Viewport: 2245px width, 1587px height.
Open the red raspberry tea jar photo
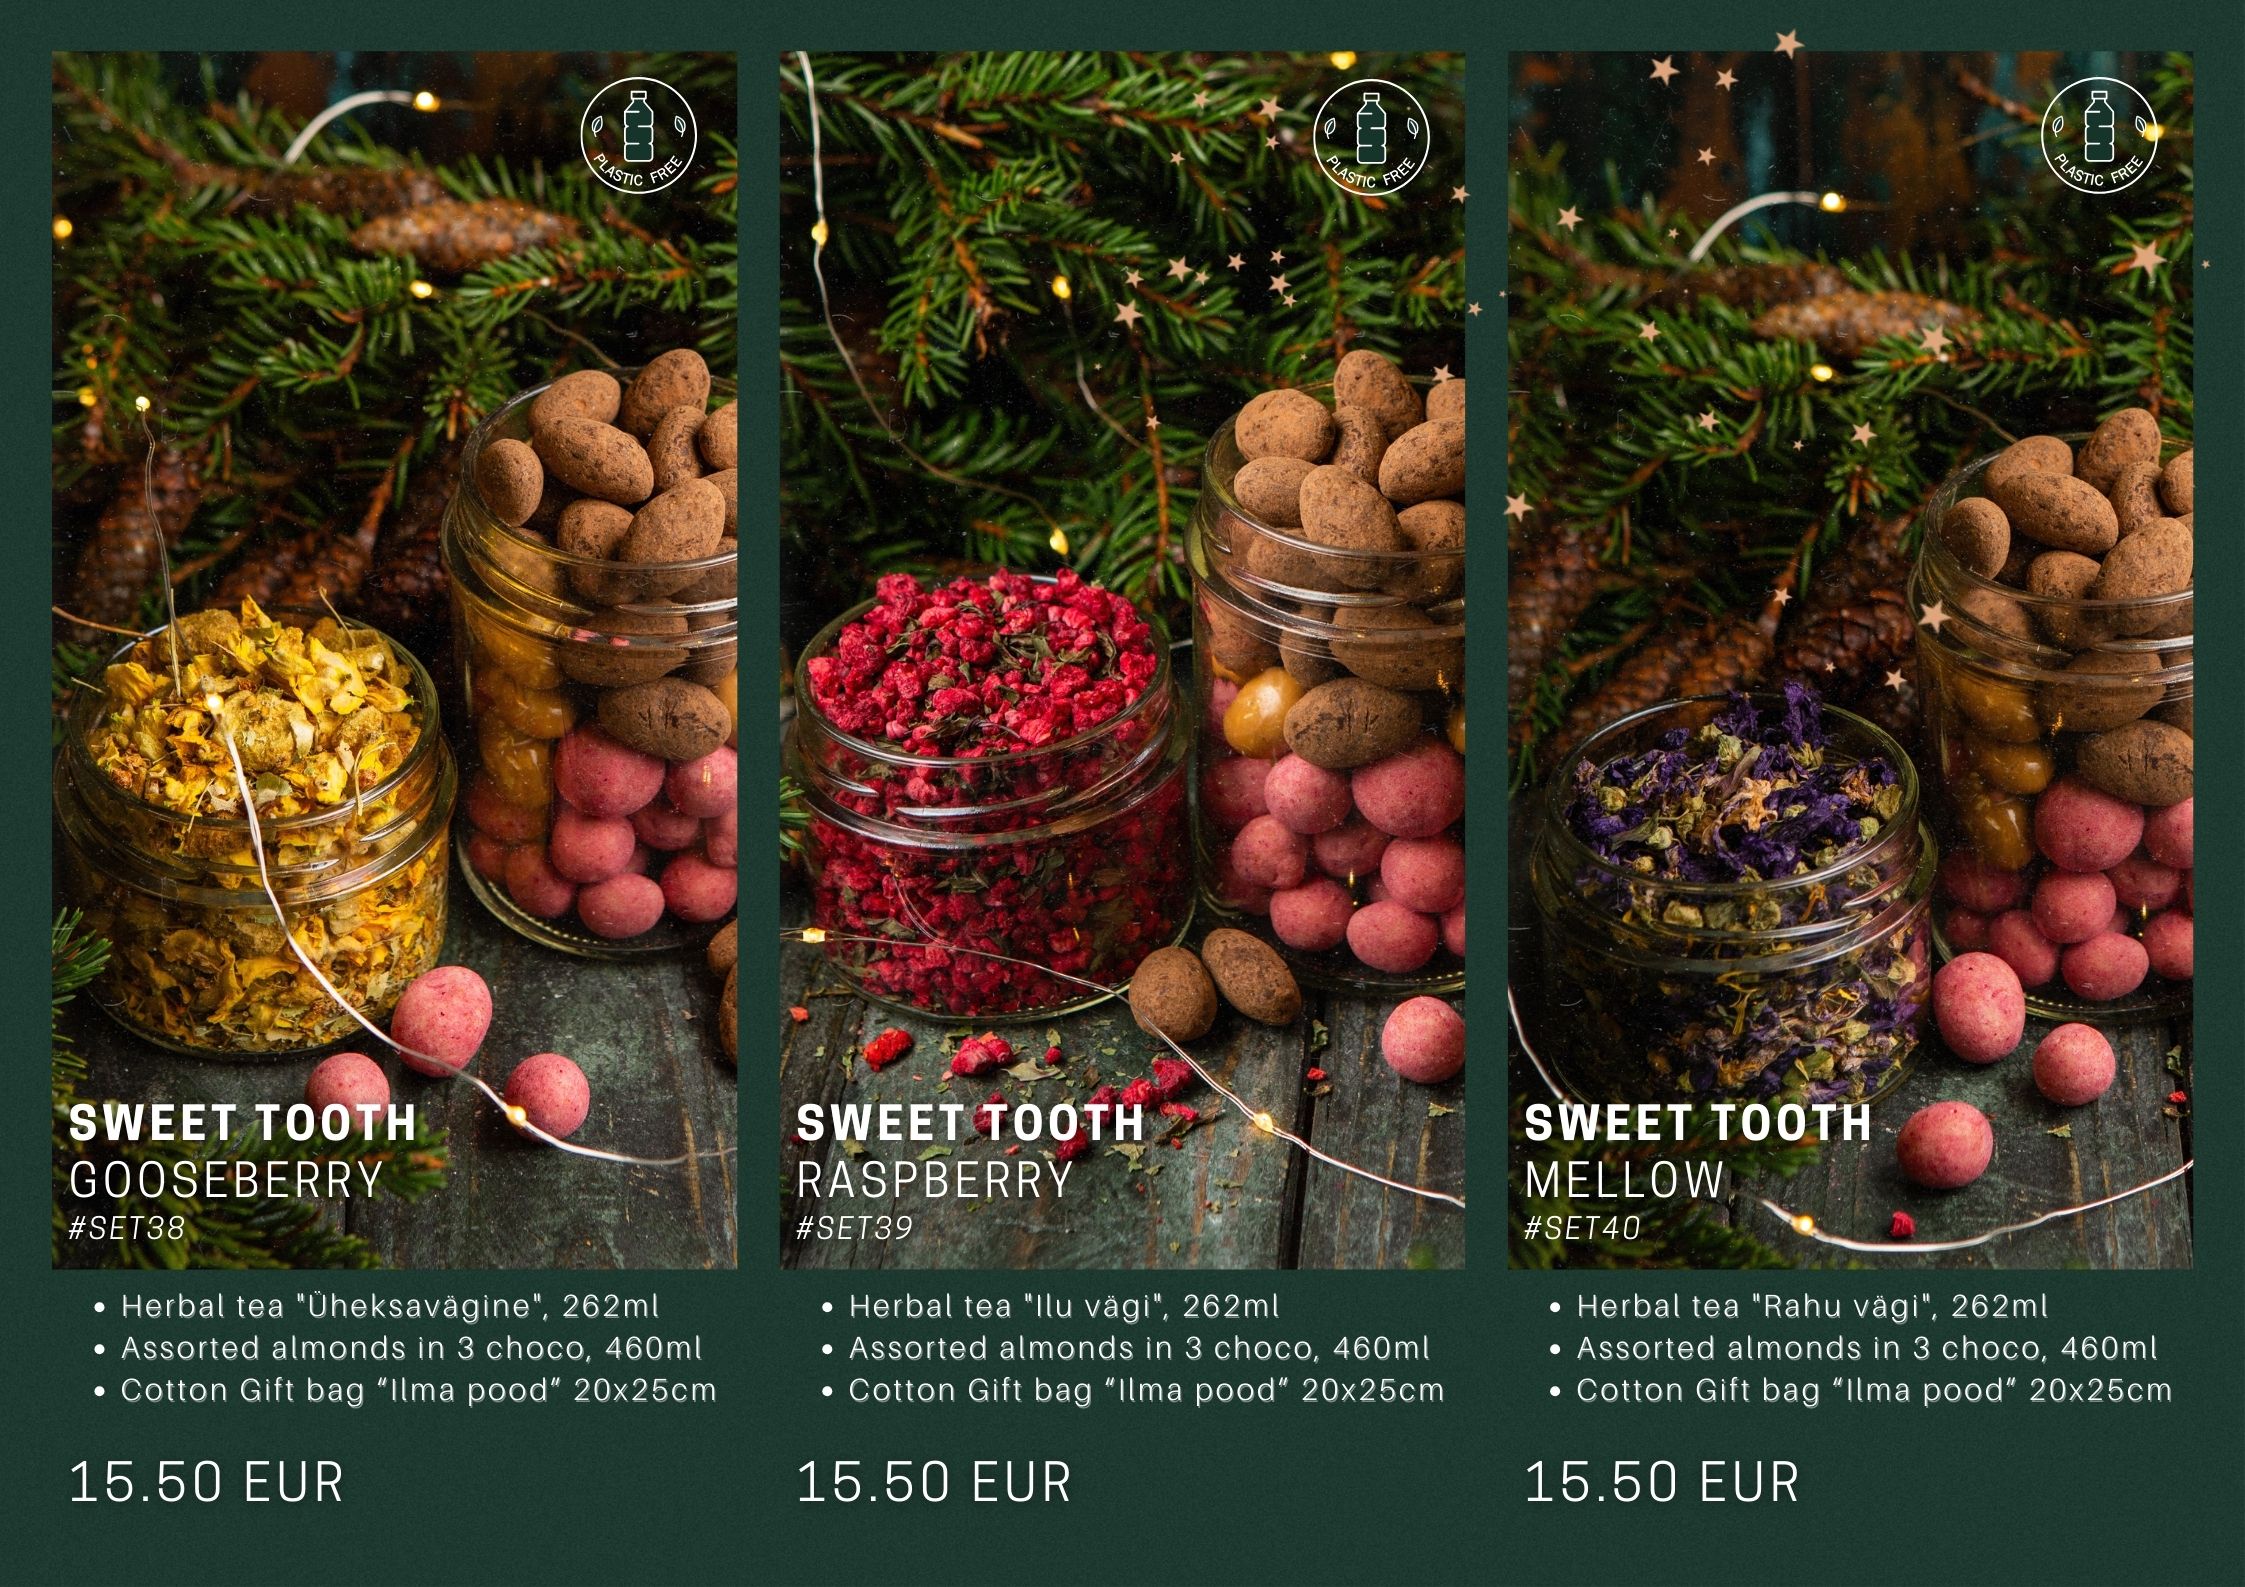coord(1122,660)
